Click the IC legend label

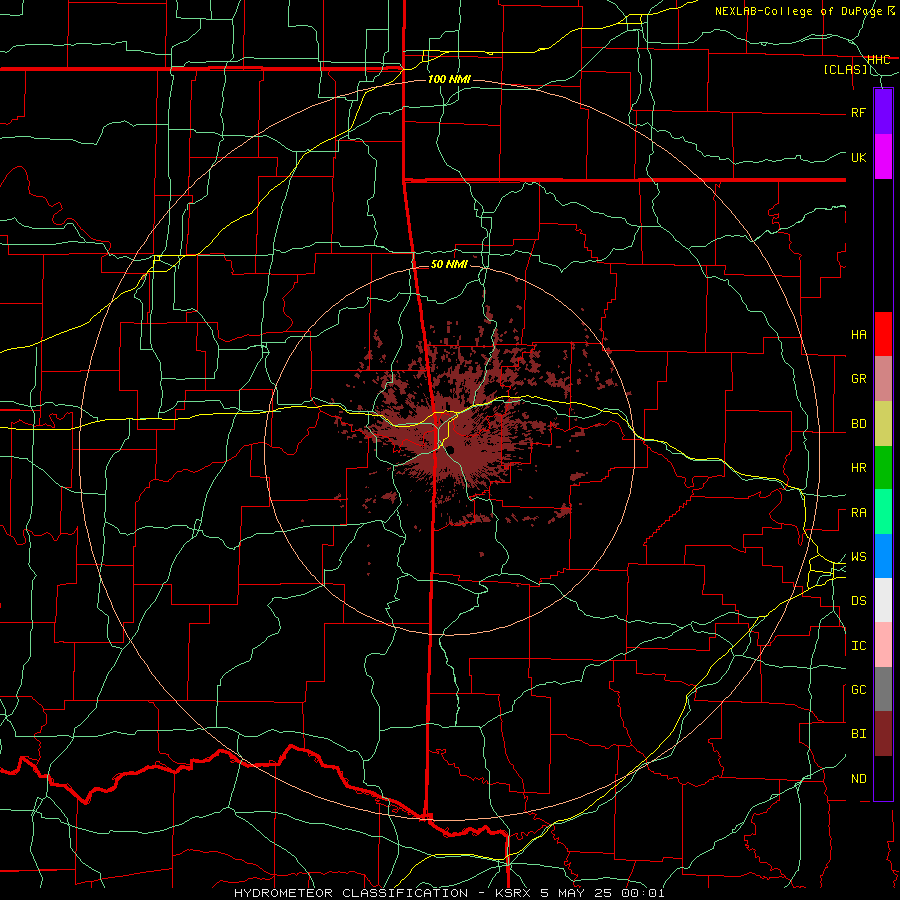[x=858, y=646]
